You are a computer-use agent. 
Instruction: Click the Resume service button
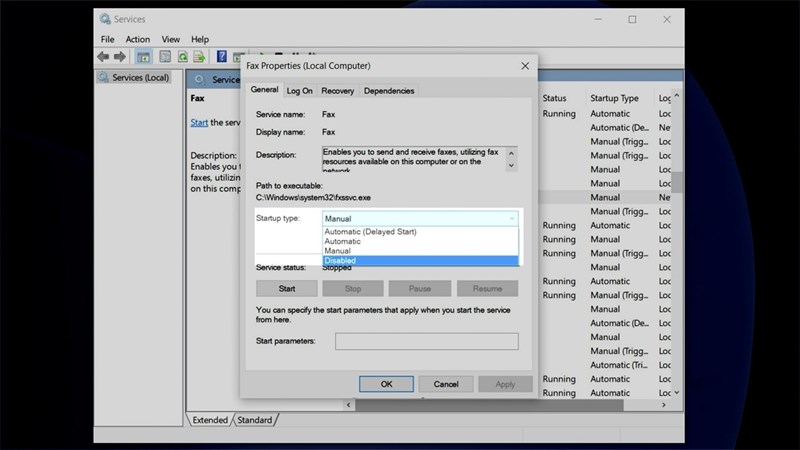pyautogui.click(x=487, y=289)
